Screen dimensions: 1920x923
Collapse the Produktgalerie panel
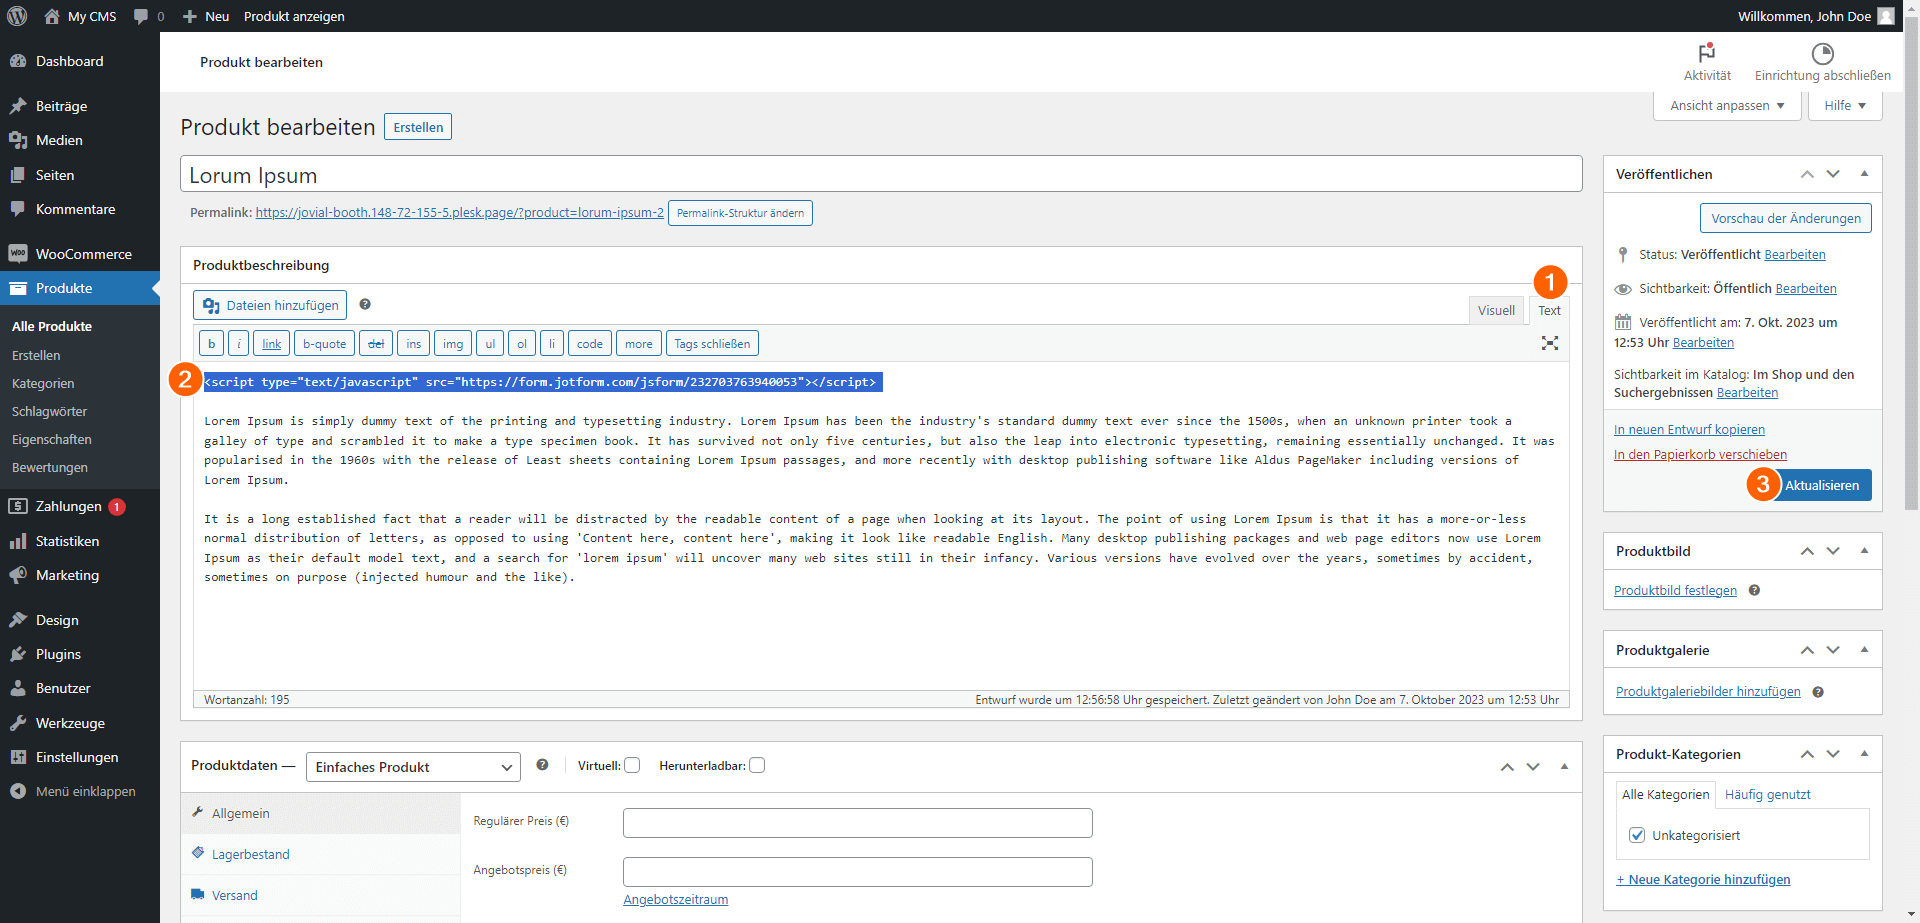coord(1864,650)
